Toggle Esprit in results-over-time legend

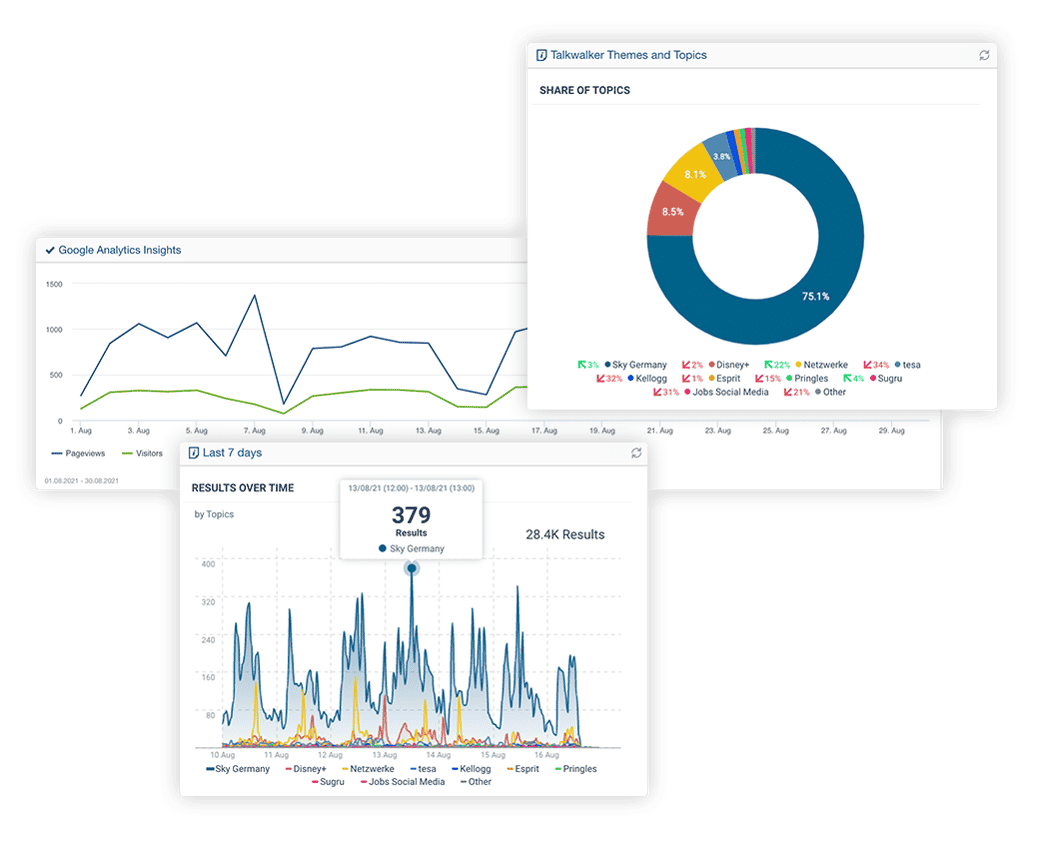click(x=523, y=769)
